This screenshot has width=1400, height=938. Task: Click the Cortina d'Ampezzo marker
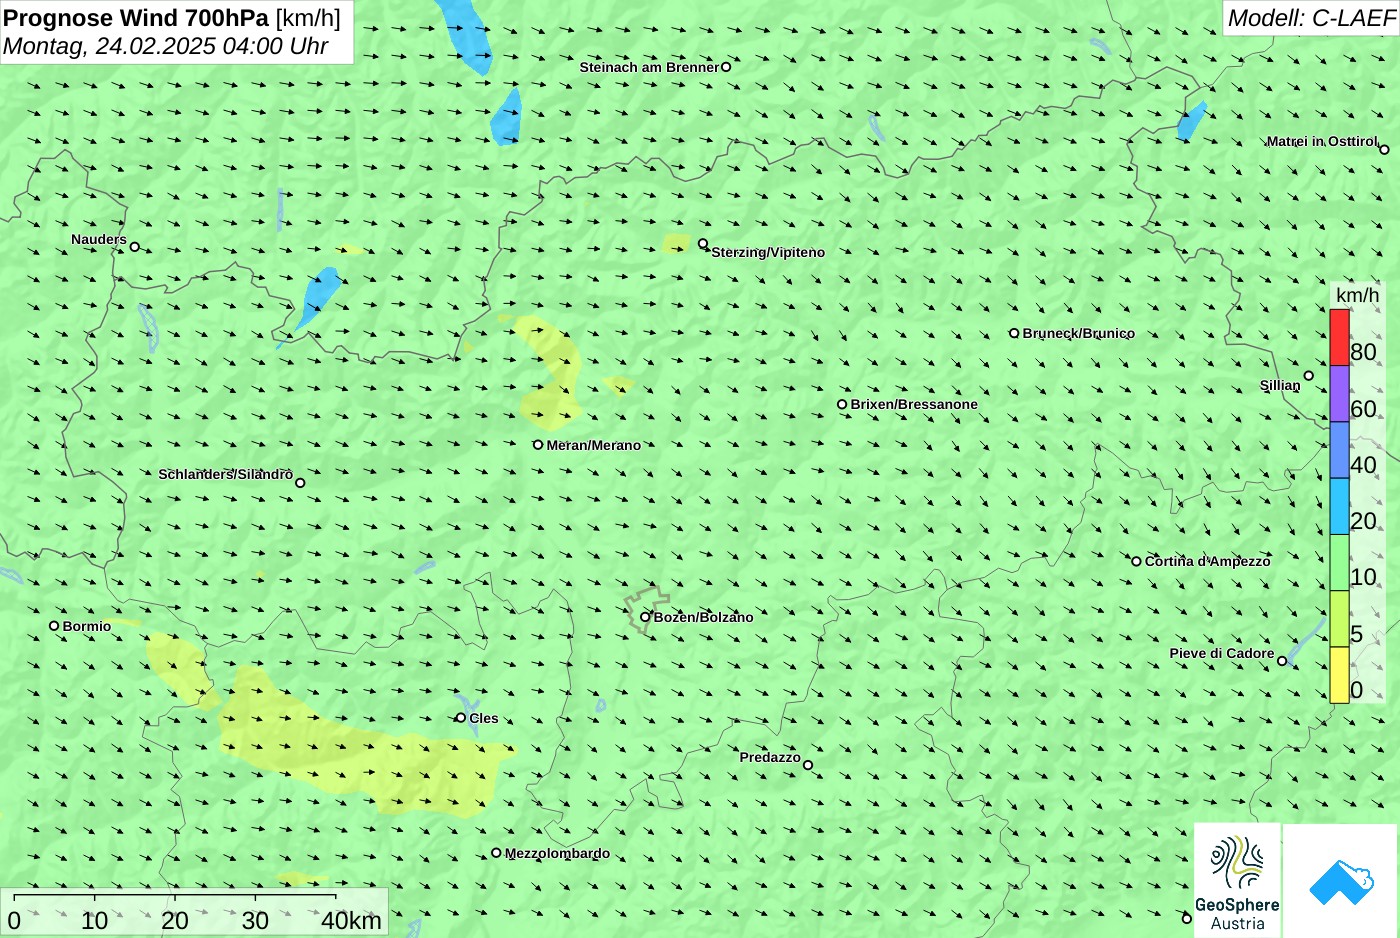pyautogui.click(x=1136, y=561)
